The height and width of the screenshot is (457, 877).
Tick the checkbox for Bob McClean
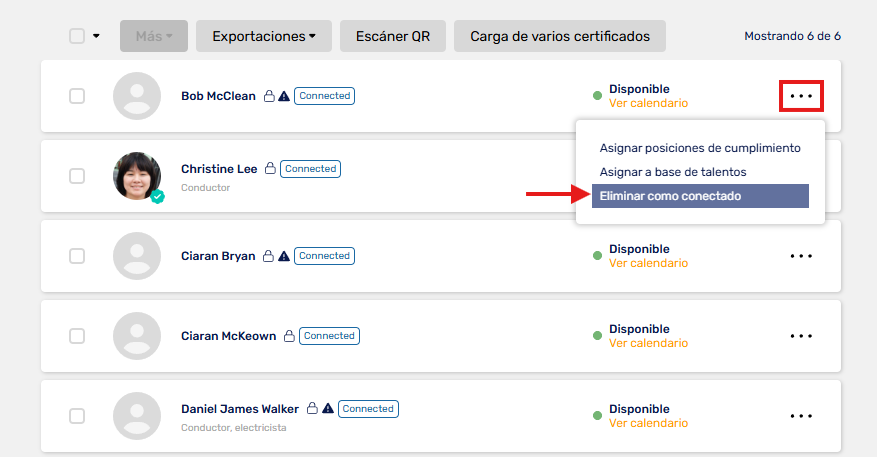click(77, 96)
